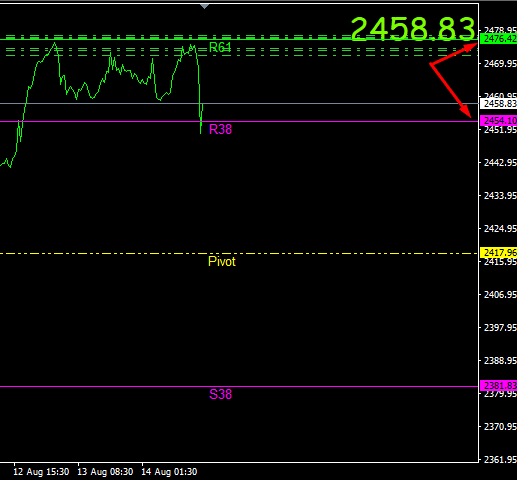Viewport: 517px width, 480px height.
Task: Click the 14 Aug 01:30 time label
Action: pyautogui.click(x=169, y=472)
